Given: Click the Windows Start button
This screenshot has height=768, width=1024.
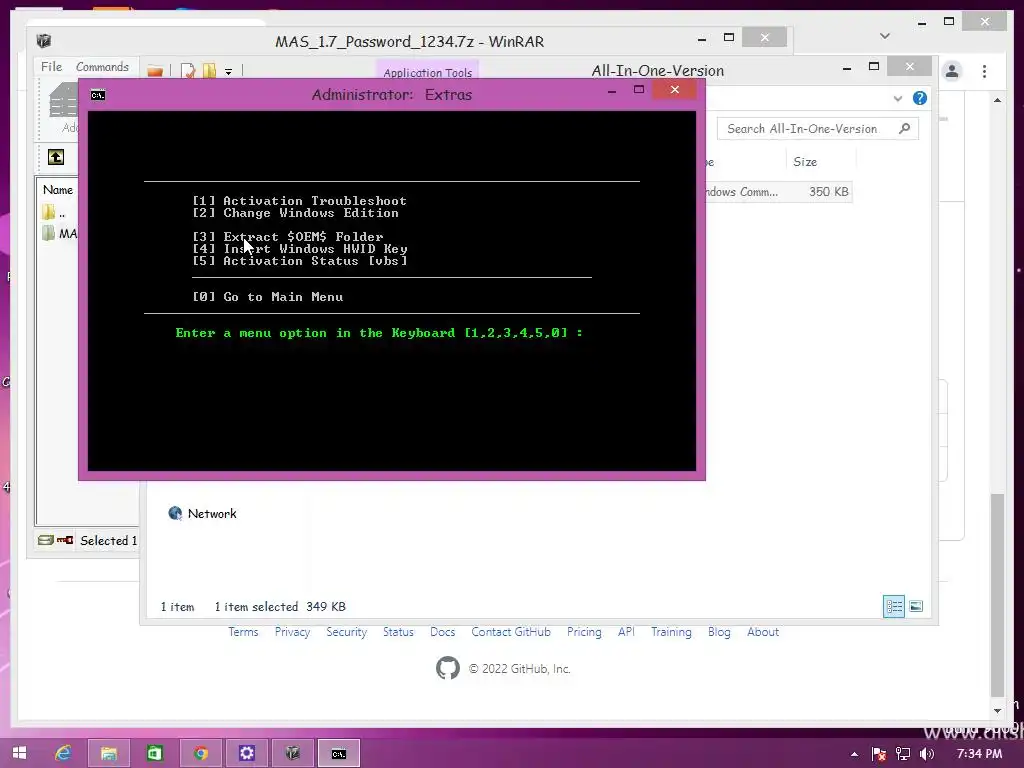Looking at the screenshot, I should pos(19,752).
